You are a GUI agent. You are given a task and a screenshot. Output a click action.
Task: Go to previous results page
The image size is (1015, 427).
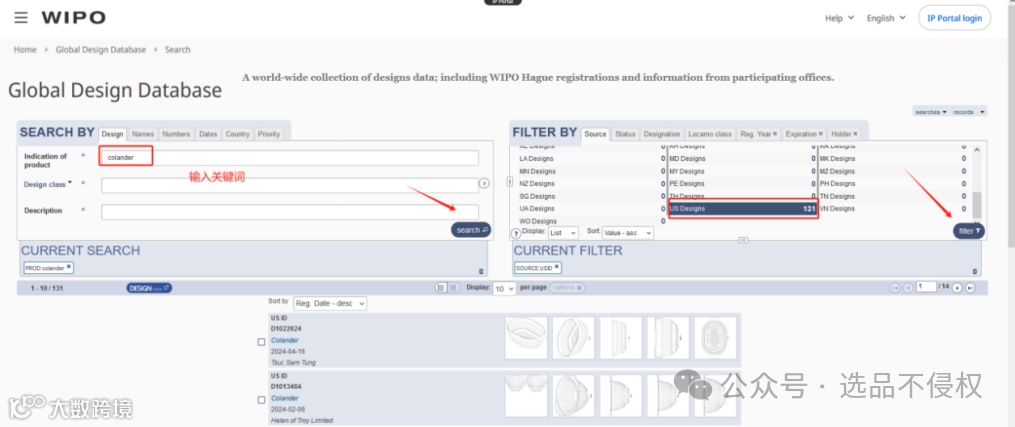[x=908, y=288]
